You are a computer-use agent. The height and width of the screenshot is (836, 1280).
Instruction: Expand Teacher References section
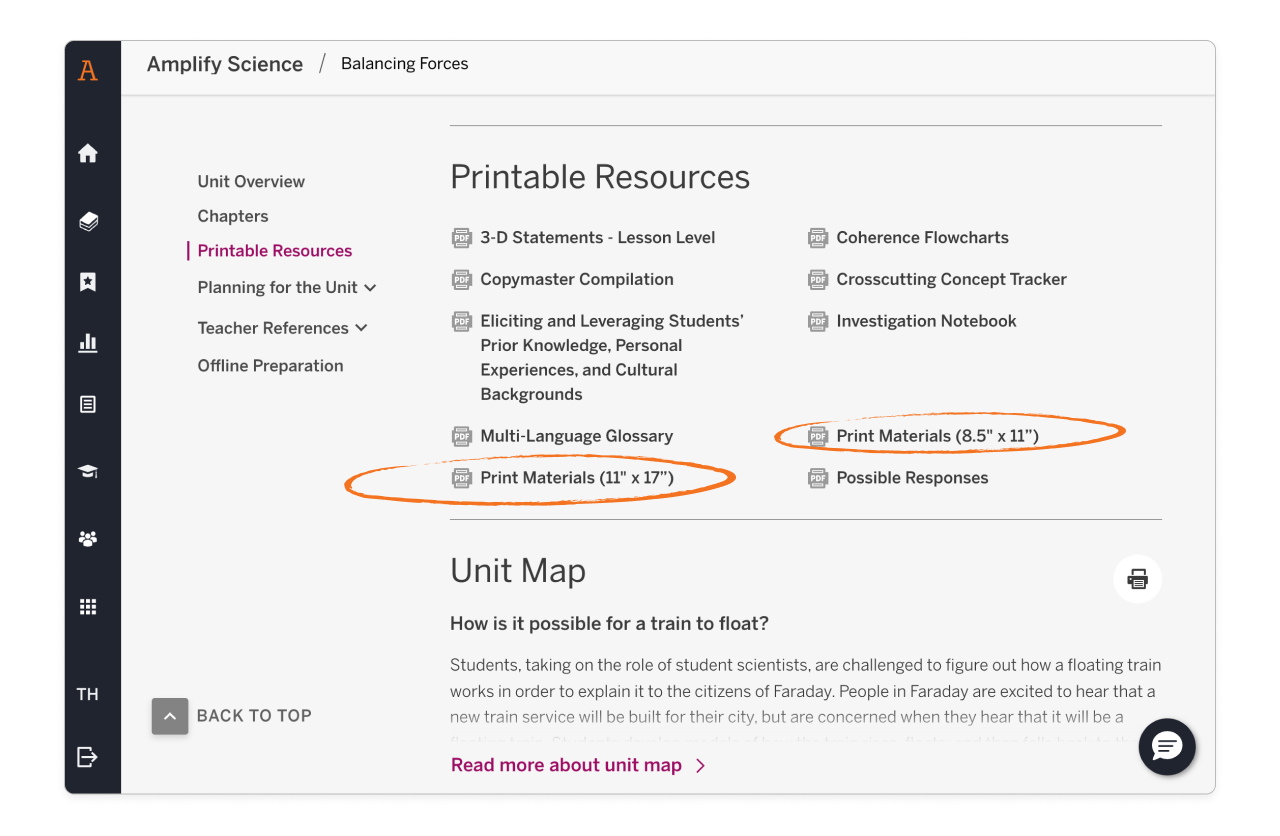click(282, 328)
